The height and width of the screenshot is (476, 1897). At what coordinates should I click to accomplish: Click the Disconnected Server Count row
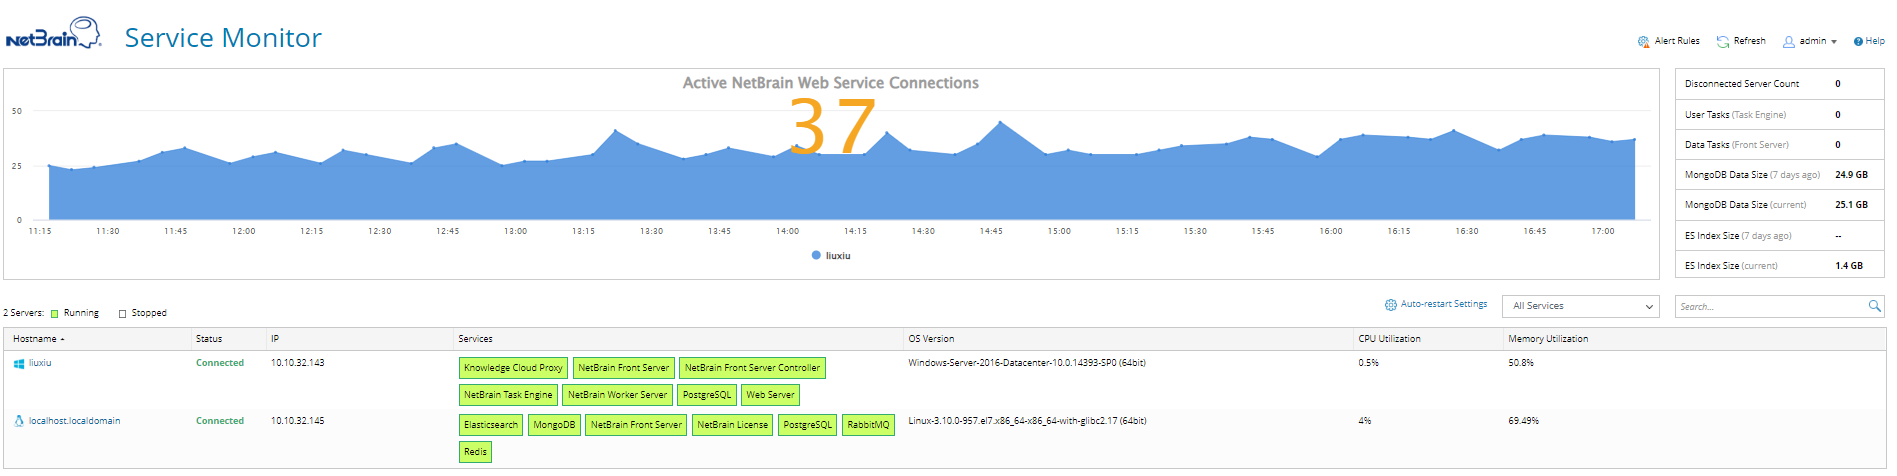(1779, 84)
